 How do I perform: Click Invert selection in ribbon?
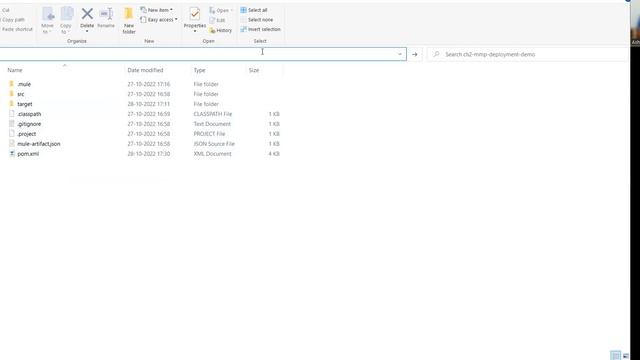[x=260, y=29]
